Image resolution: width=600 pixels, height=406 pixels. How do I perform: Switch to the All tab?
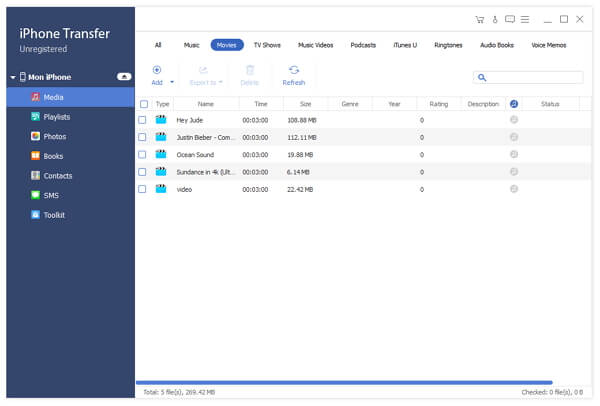(x=158, y=45)
